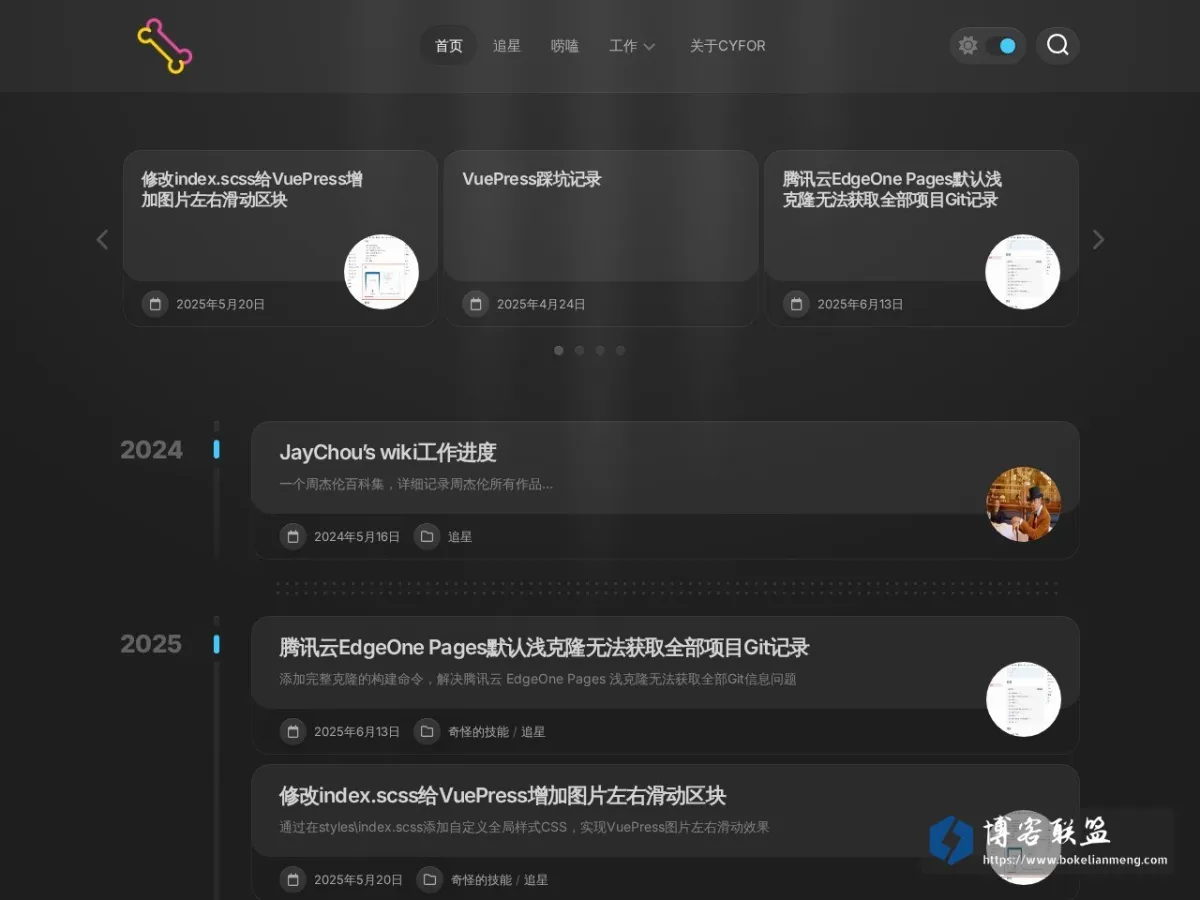Select the third carousel pagination dot
This screenshot has height=900, width=1200.
[x=600, y=350]
